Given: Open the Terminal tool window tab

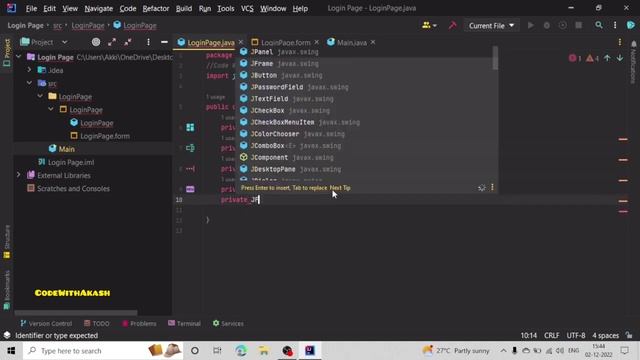Looking at the screenshot, I should [x=184, y=323].
